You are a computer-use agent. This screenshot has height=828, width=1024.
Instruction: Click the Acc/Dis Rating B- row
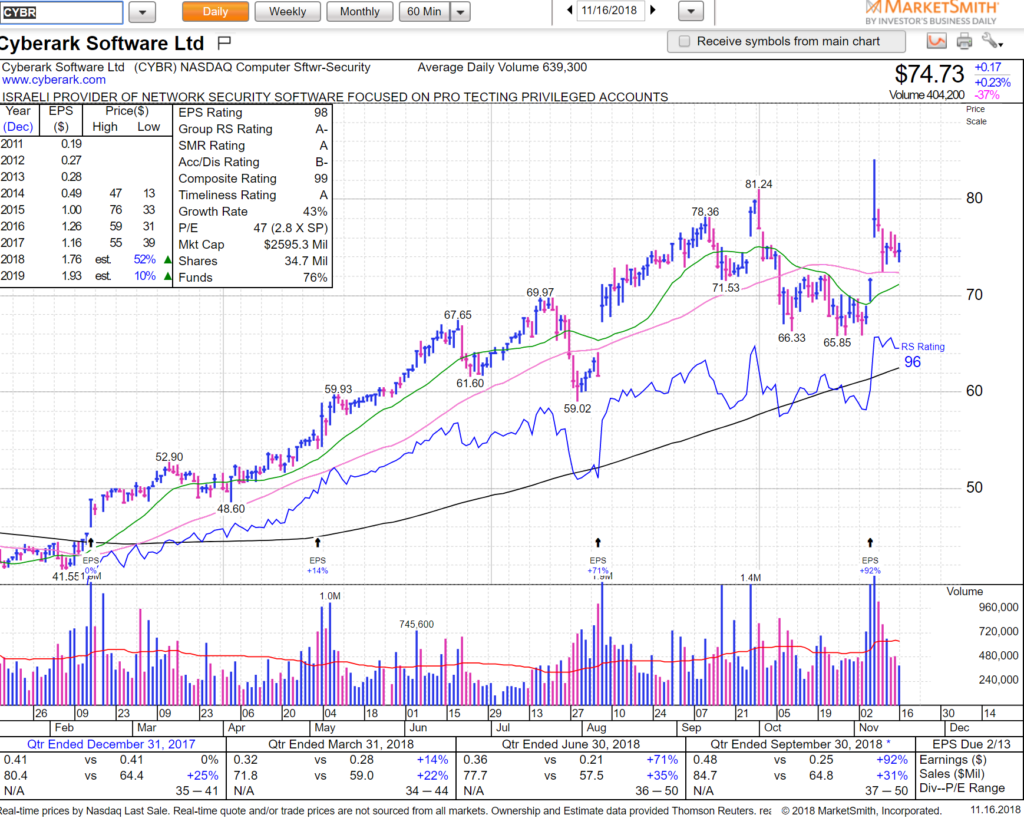pyautogui.click(x=253, y=162)
